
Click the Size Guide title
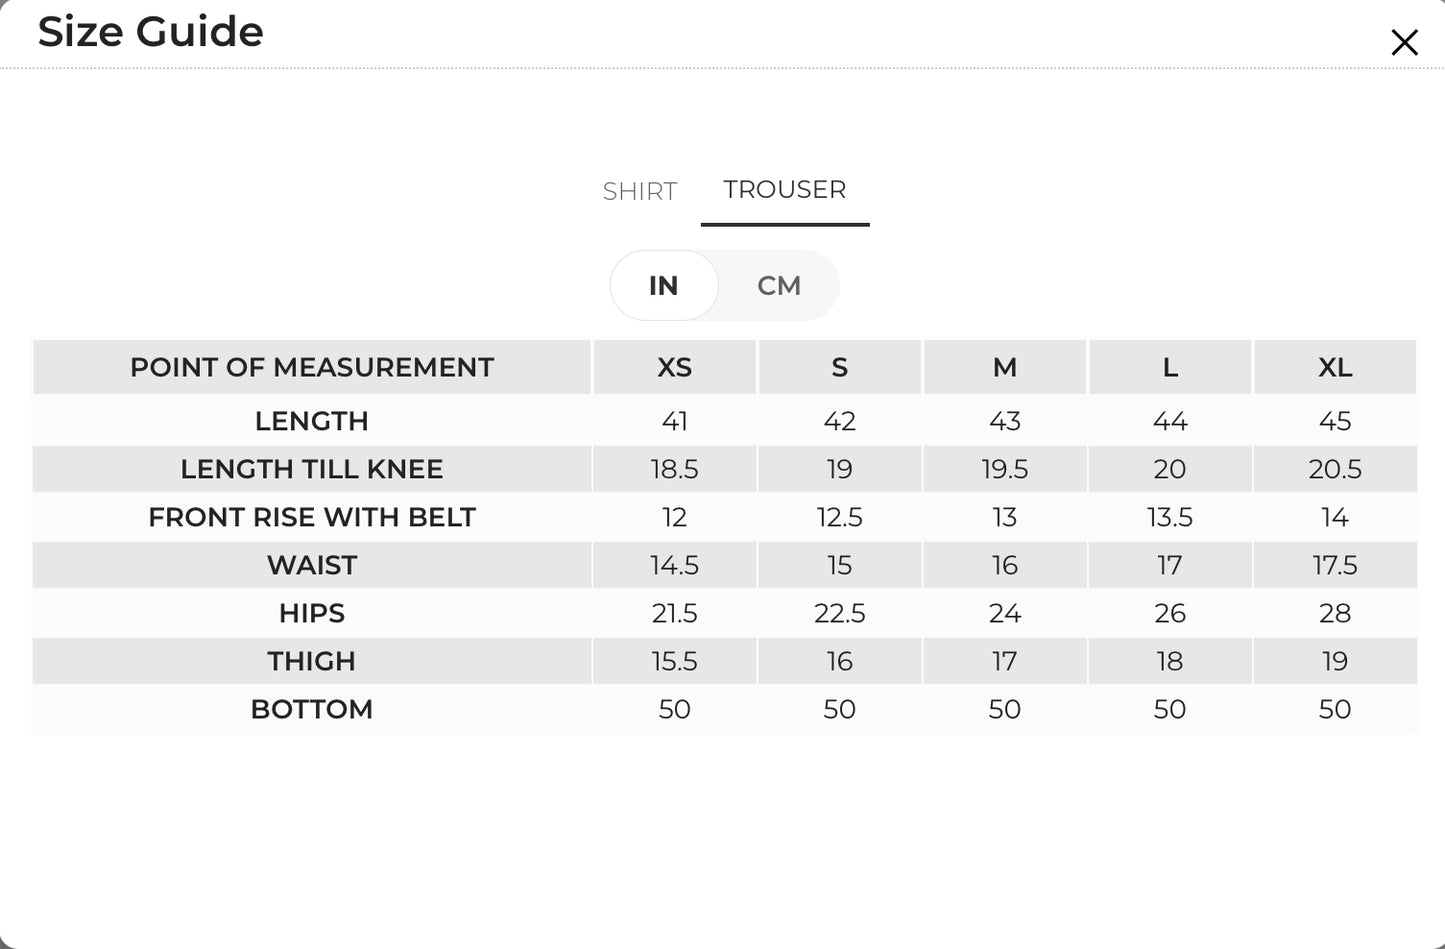point(151,31)
